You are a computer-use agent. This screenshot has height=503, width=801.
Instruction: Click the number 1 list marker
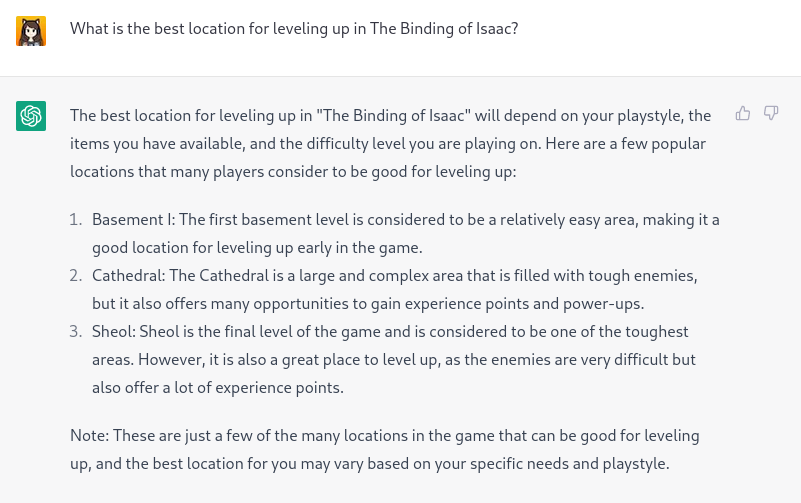click(x=76, y=220)
